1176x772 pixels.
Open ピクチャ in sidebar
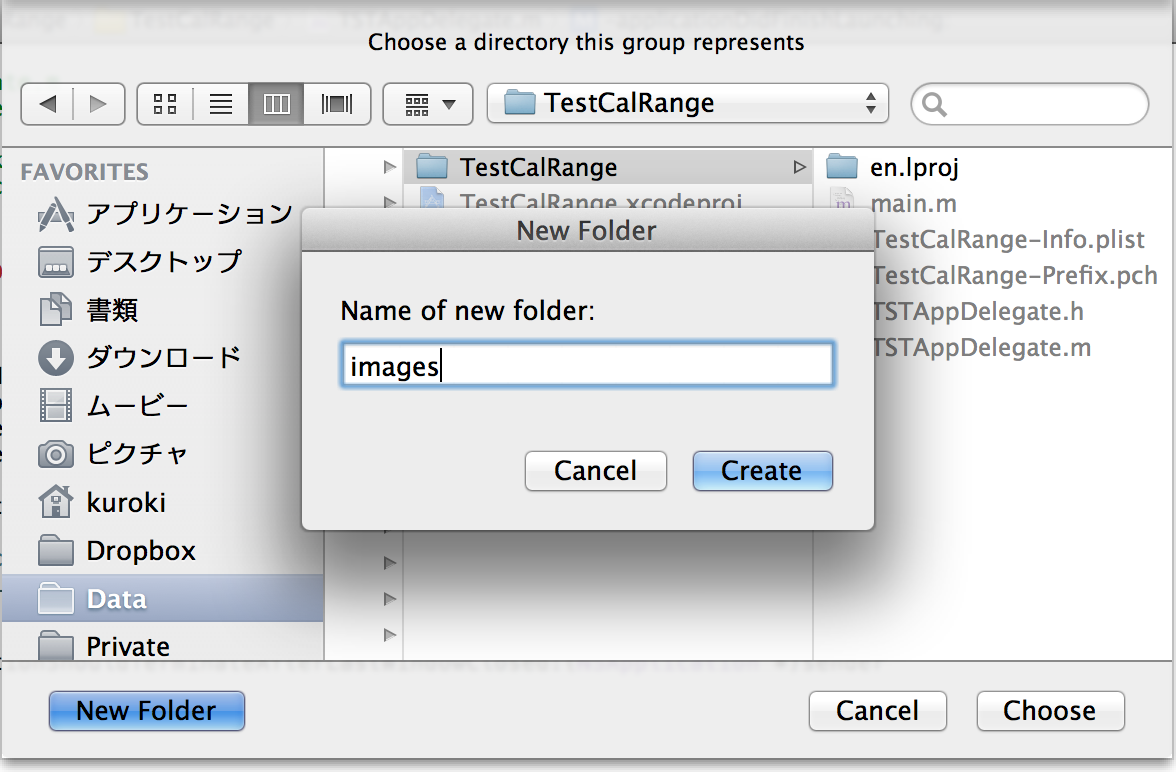pyautogui.click(x=165, y=454)
